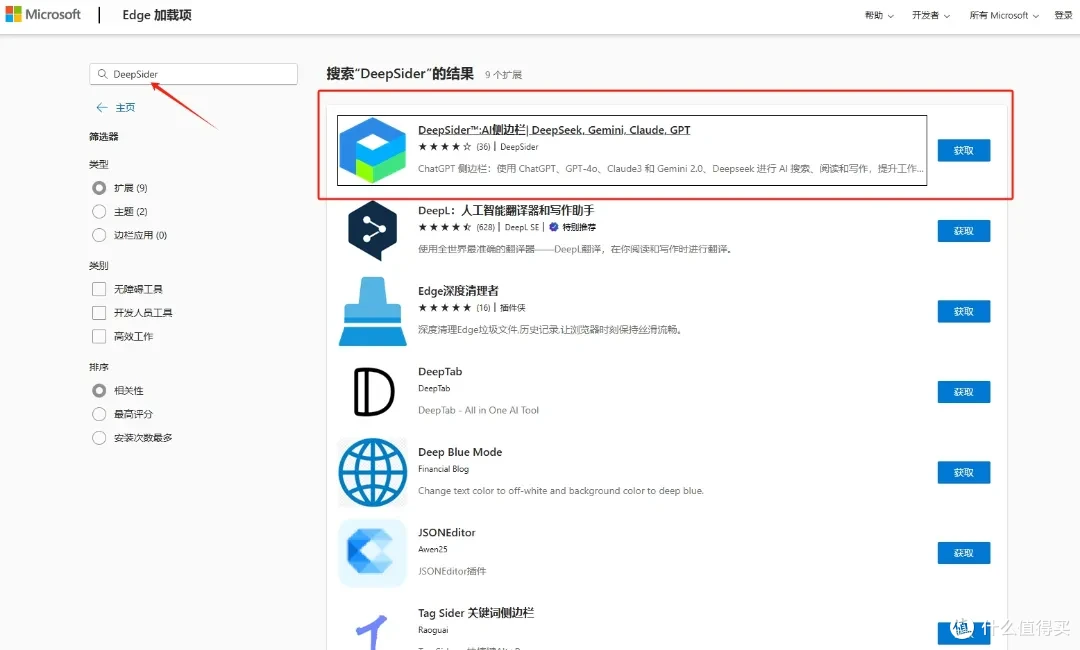Open the DeepL hexagon extension icon

(x=373, y=231)
